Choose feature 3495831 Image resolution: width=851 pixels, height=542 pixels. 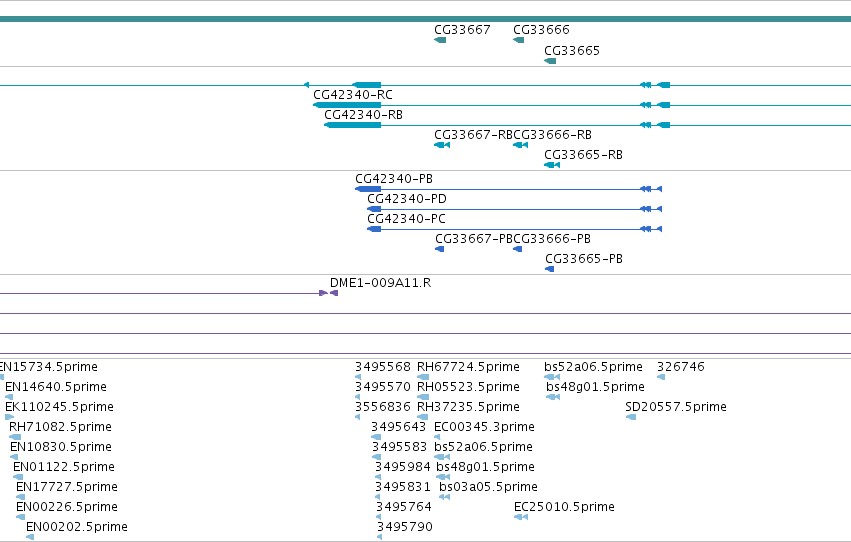pos(403,488)
